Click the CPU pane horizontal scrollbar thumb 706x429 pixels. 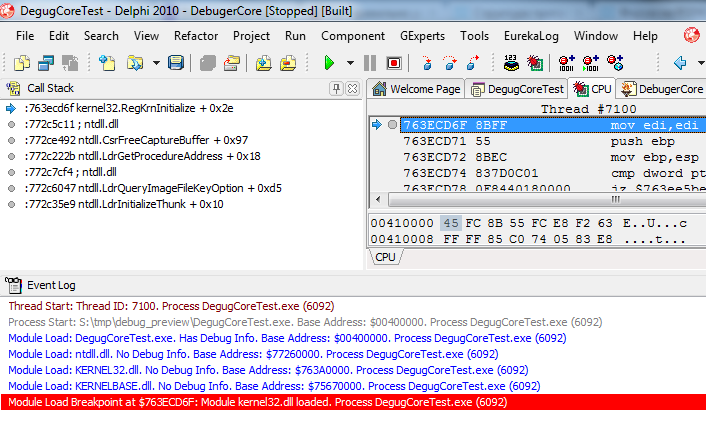(547, 199)
